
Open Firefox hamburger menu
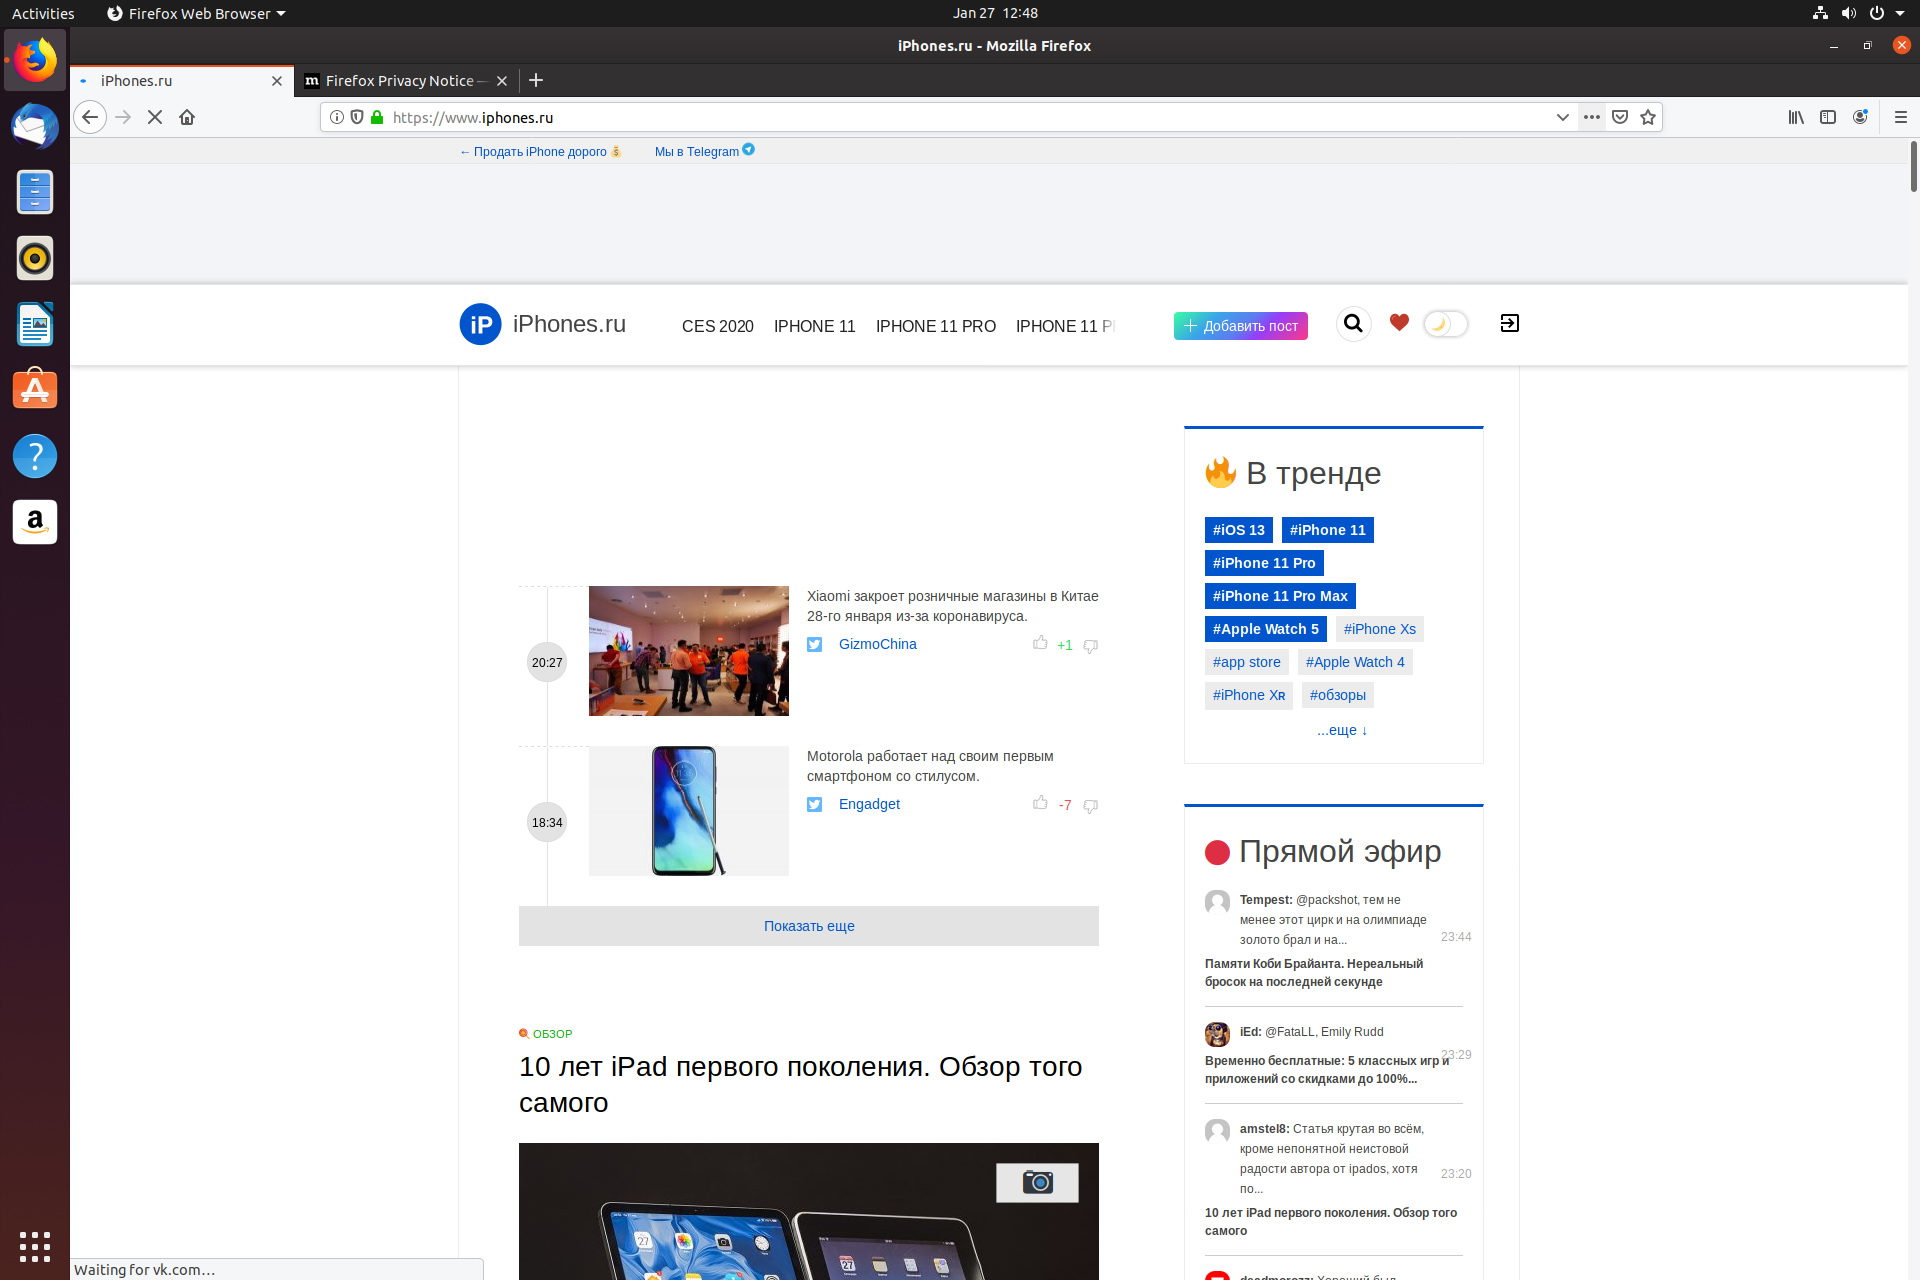pyautogui.click(x=1900, y=117)
